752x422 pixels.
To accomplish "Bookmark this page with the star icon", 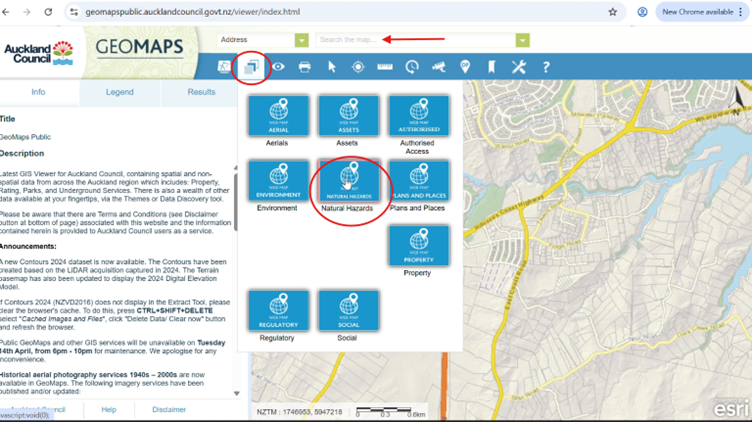I will tap(612, 12).
